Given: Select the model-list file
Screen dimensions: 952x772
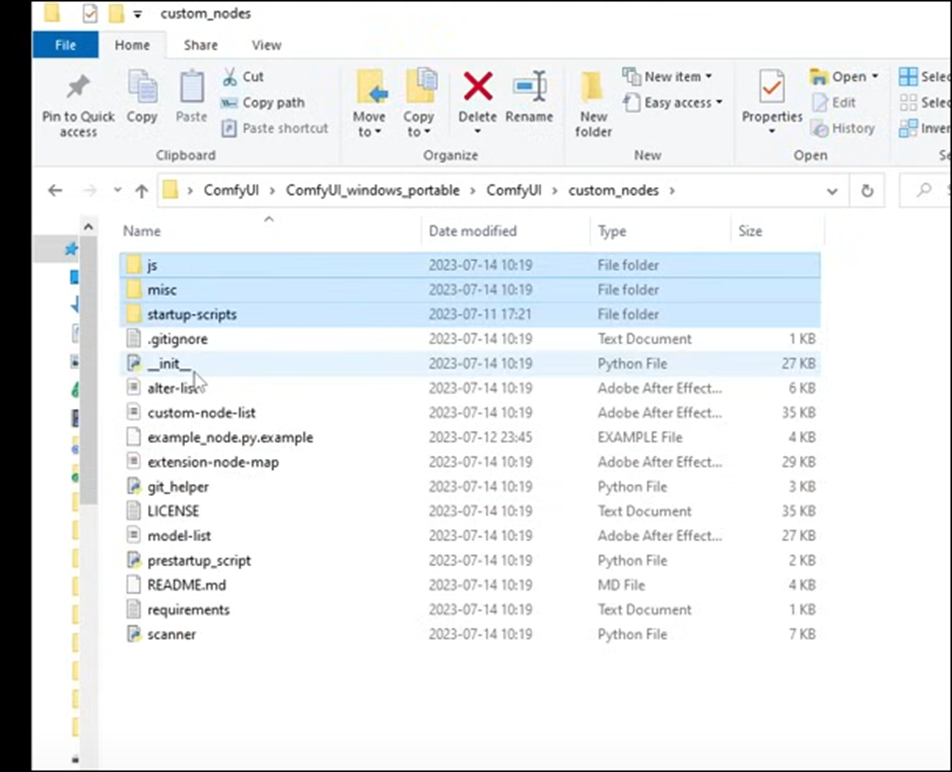Looking at the screenshot, I should click(470, 535).
